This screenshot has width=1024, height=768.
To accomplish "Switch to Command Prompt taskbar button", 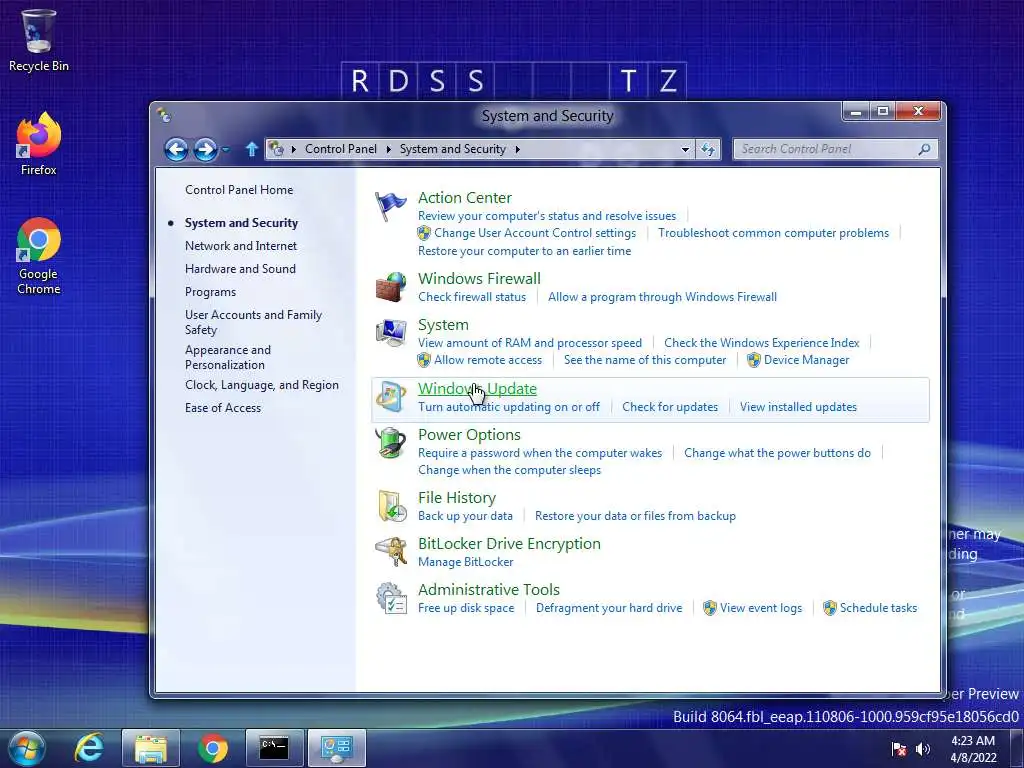I will 274,748.
